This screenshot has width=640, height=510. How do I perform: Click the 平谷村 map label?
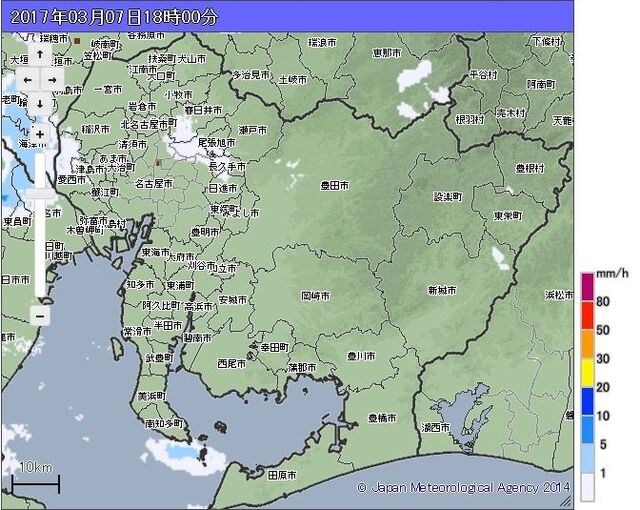[x=484, y=75]
